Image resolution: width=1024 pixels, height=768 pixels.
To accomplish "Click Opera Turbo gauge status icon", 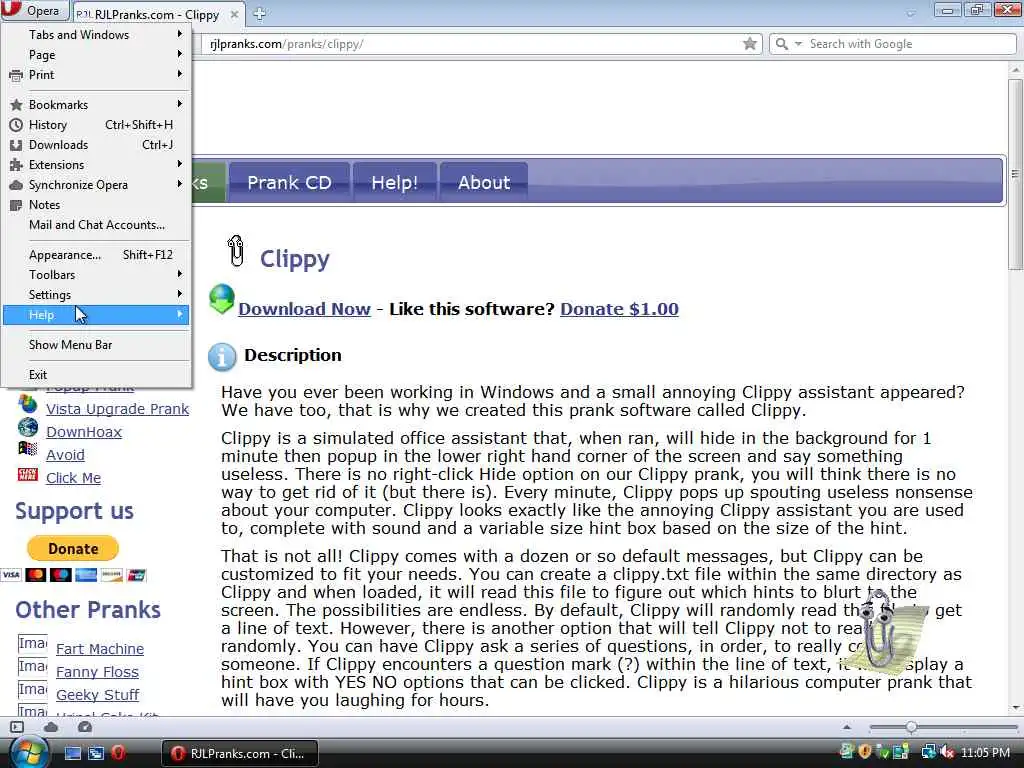I will click(x=85, y=727).
